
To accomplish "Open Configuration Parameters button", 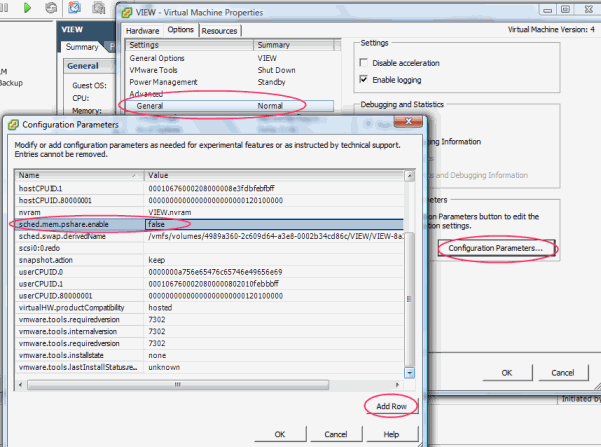I will click(496, 247).
